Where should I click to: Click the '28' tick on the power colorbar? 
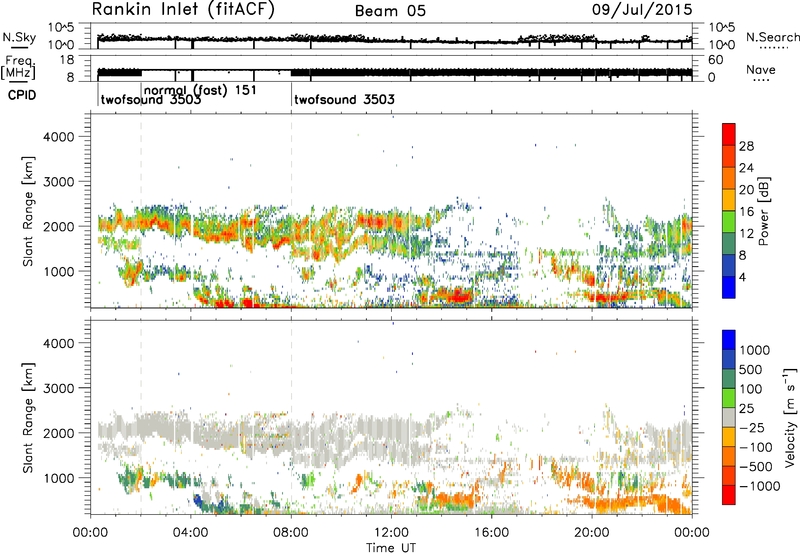pyautogui.click(x=746, y=146)
